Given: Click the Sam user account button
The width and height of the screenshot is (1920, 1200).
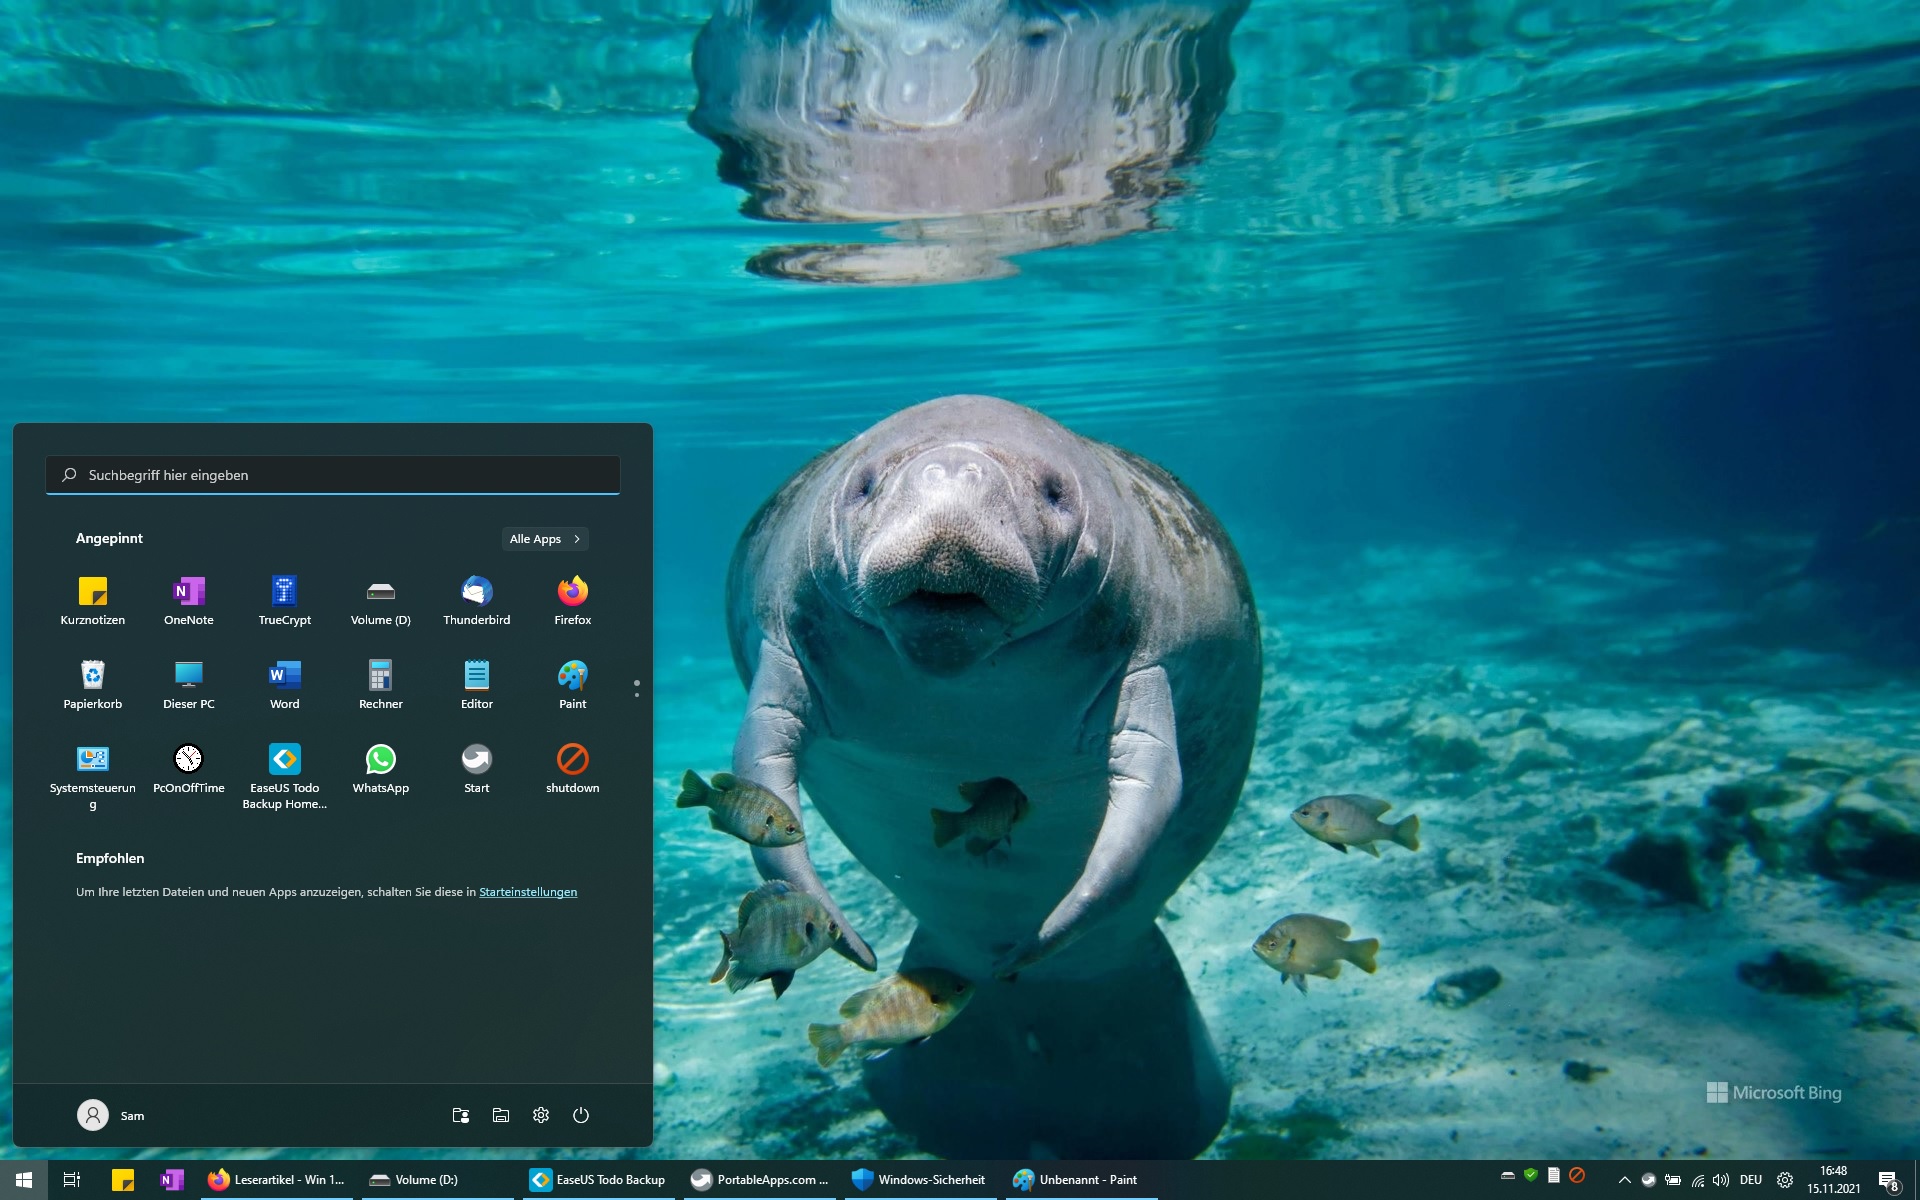Looking at the screenshot, I should [x=111, y=1115].
